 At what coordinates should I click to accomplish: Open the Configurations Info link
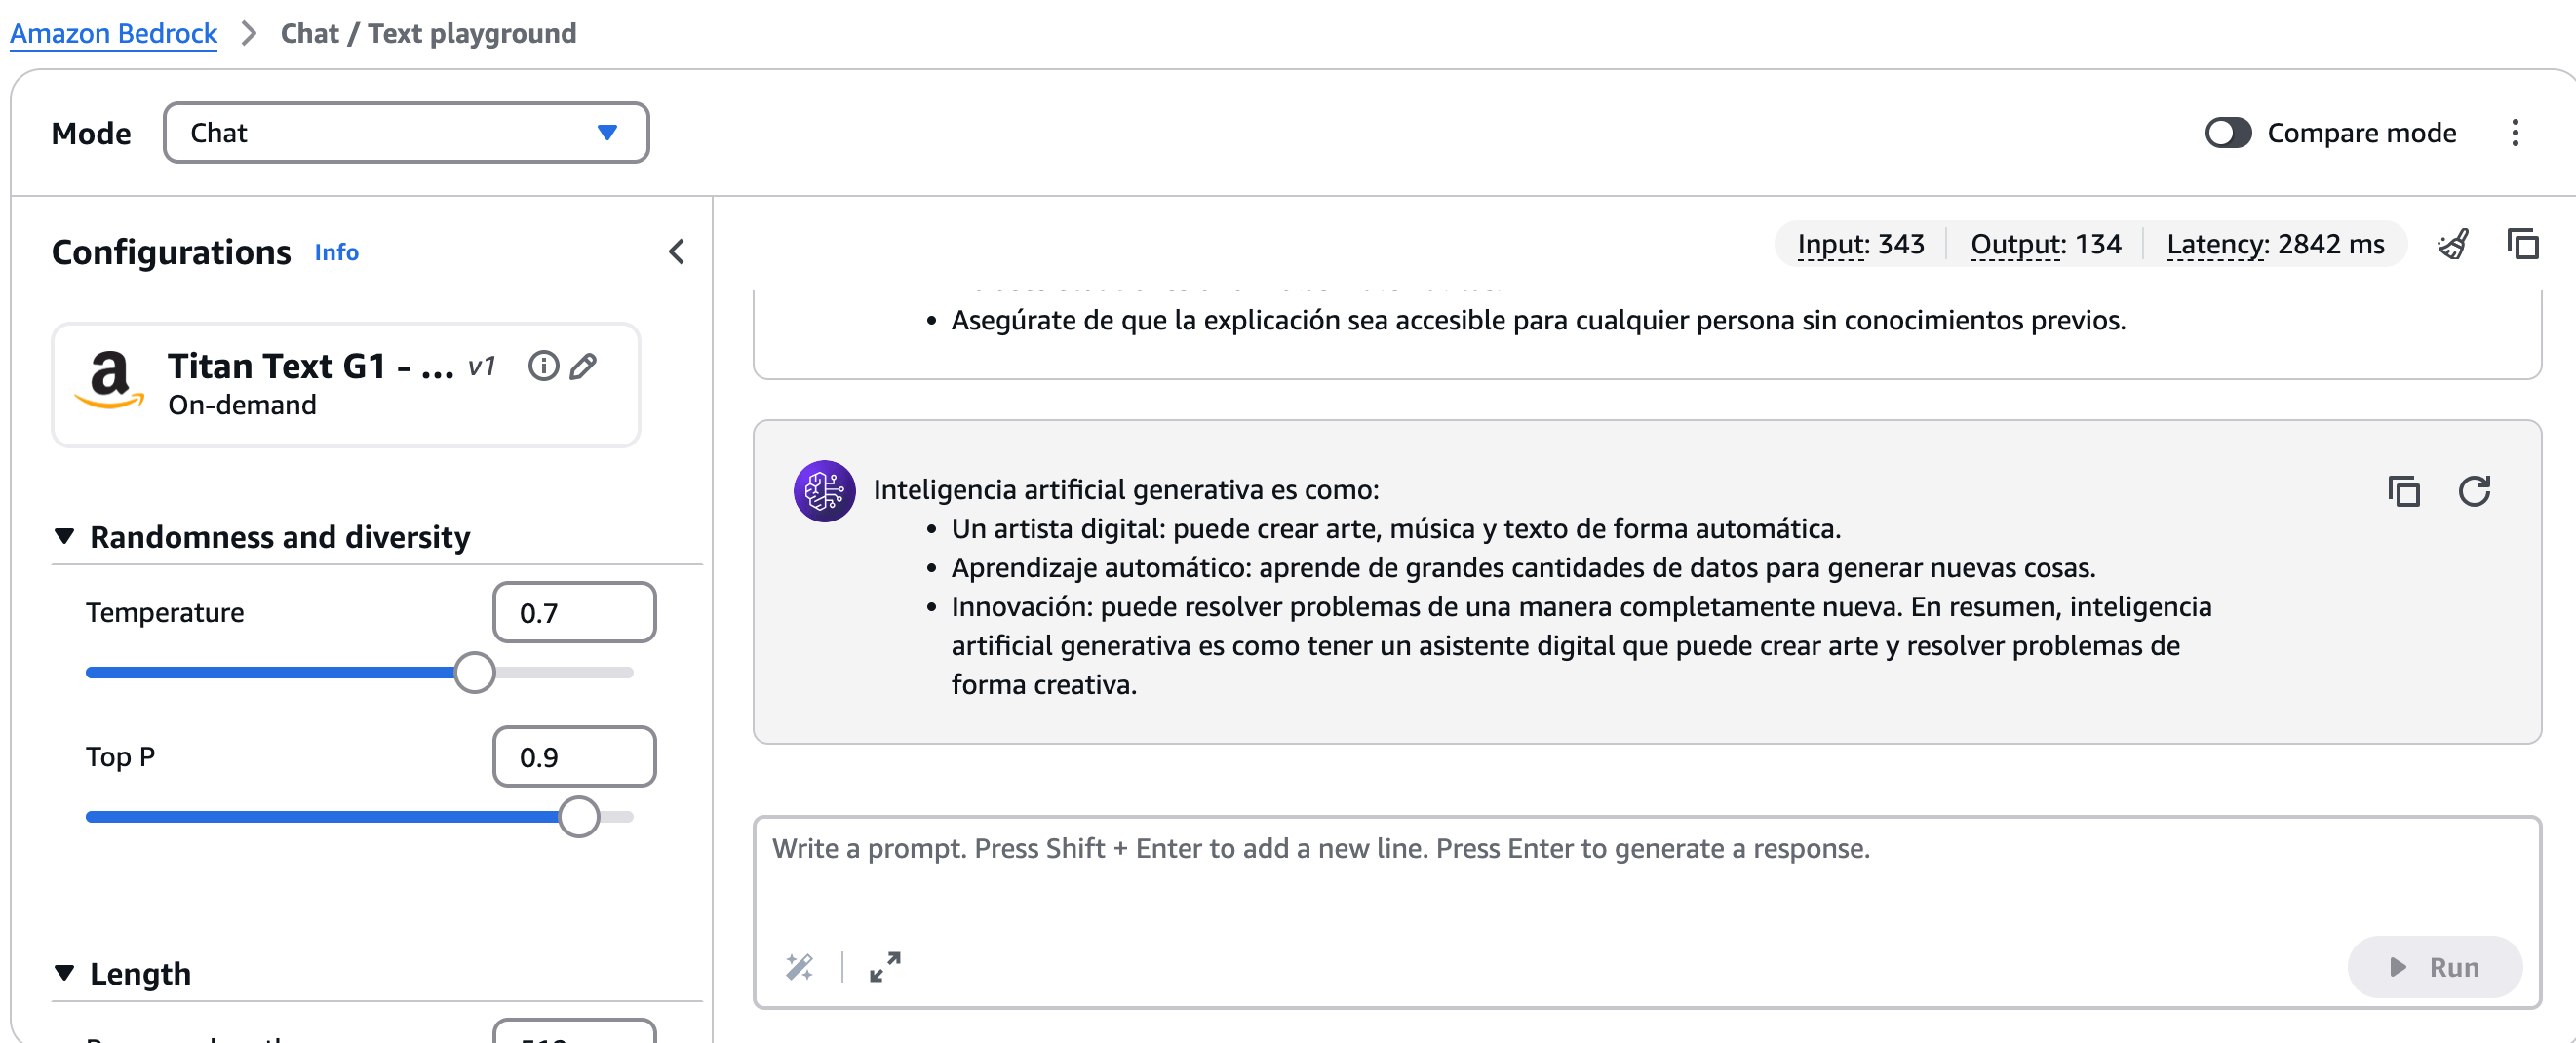click(x=336, y=252)
